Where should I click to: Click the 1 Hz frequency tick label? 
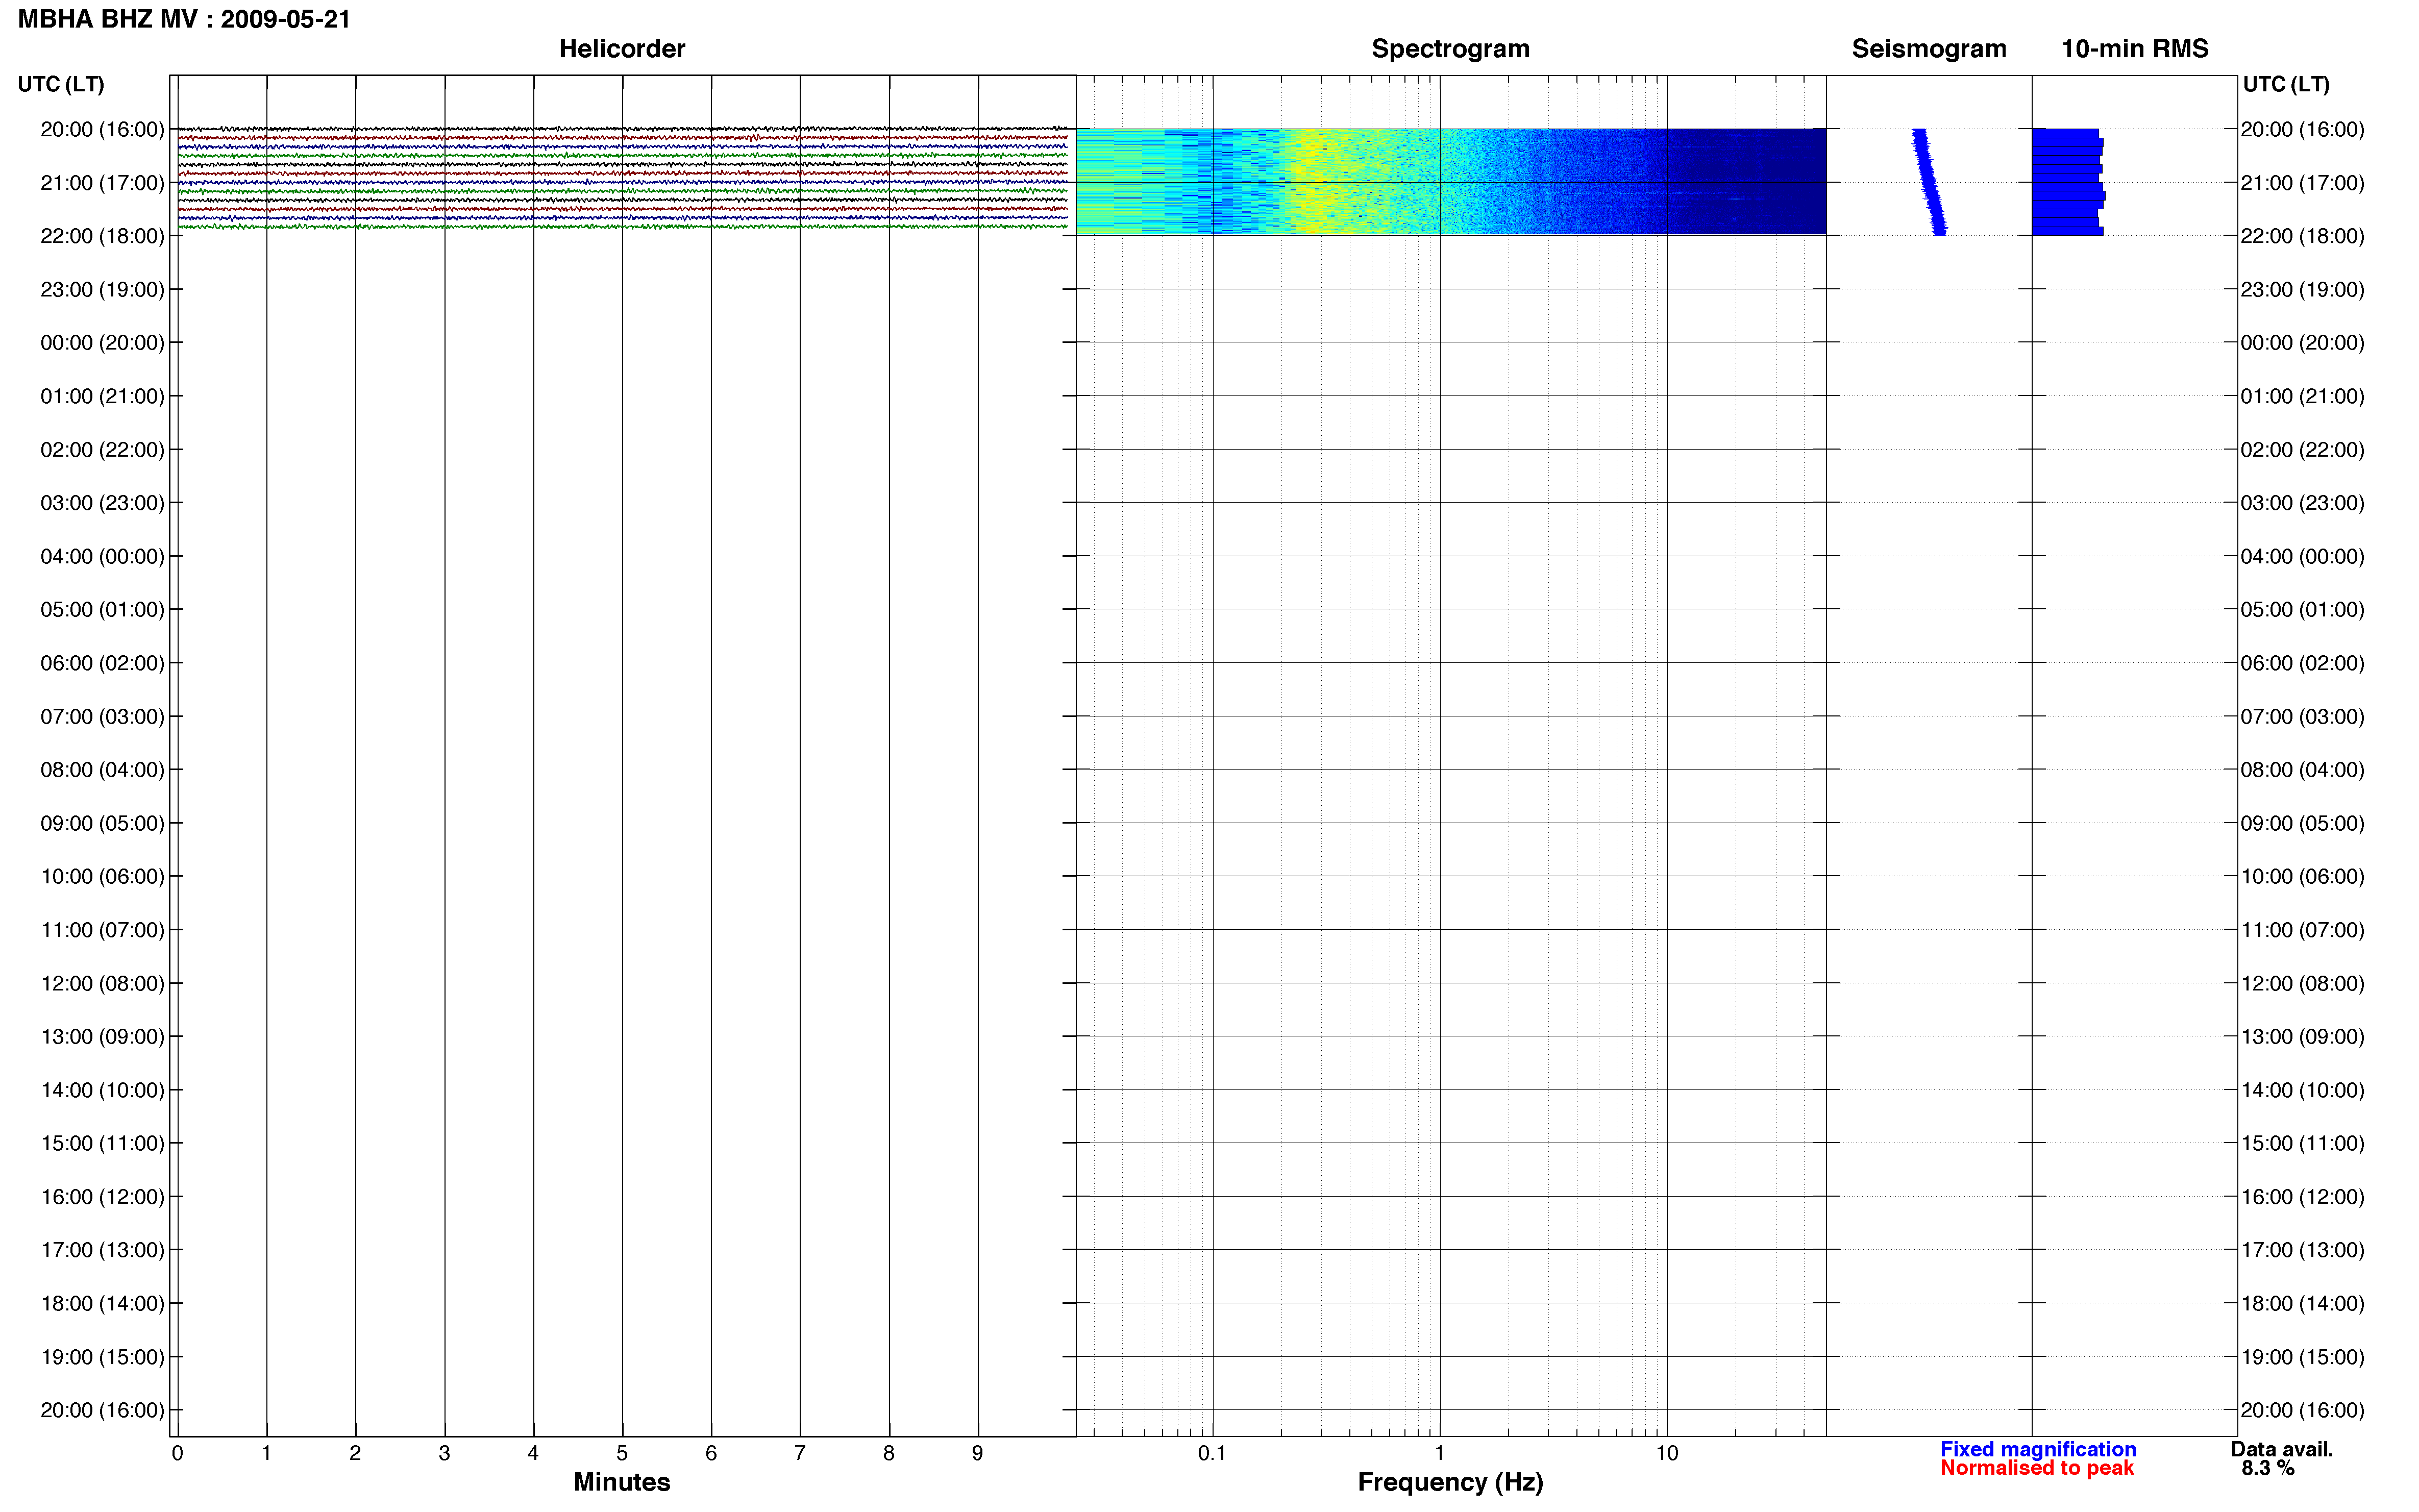point(1440,1453)
